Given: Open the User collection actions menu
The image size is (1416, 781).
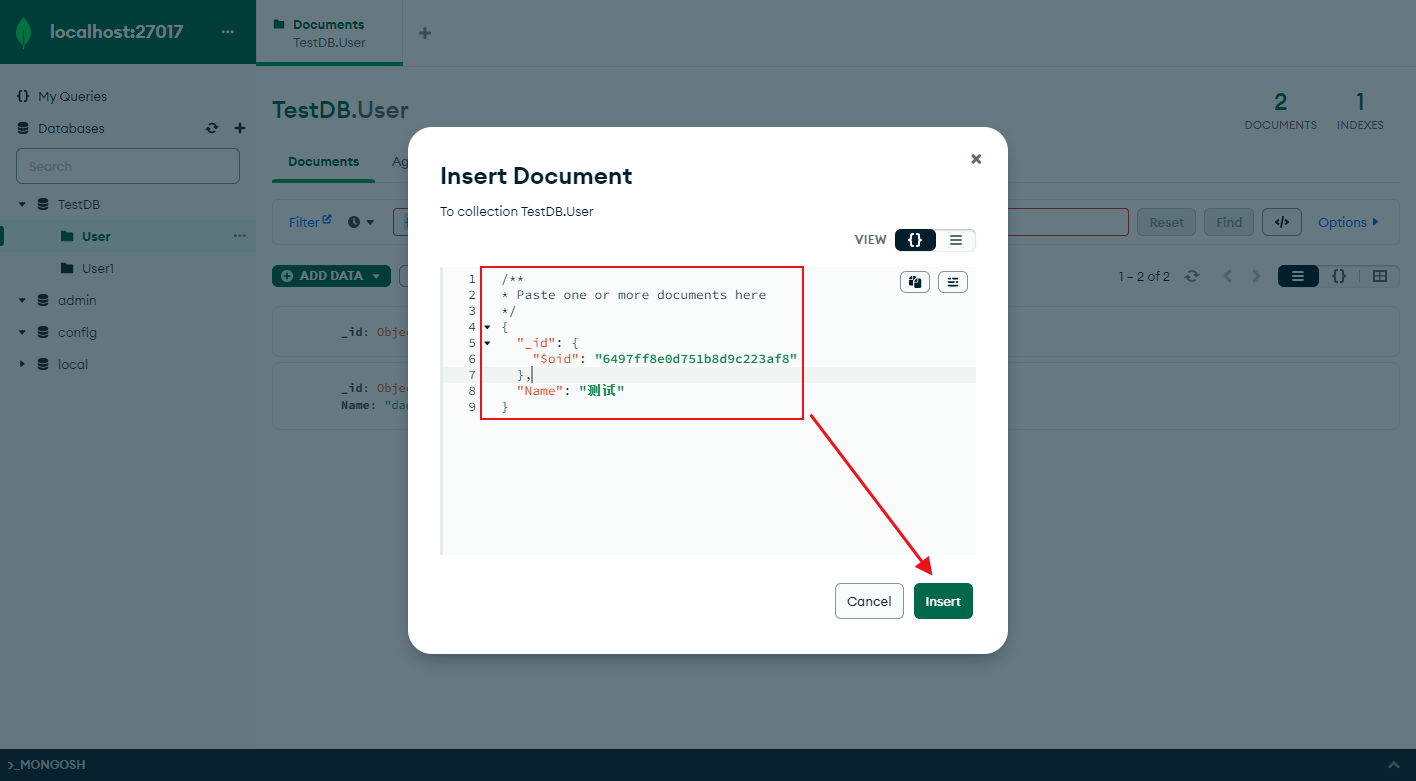Looking at the screenshot, I should [239, 236].
